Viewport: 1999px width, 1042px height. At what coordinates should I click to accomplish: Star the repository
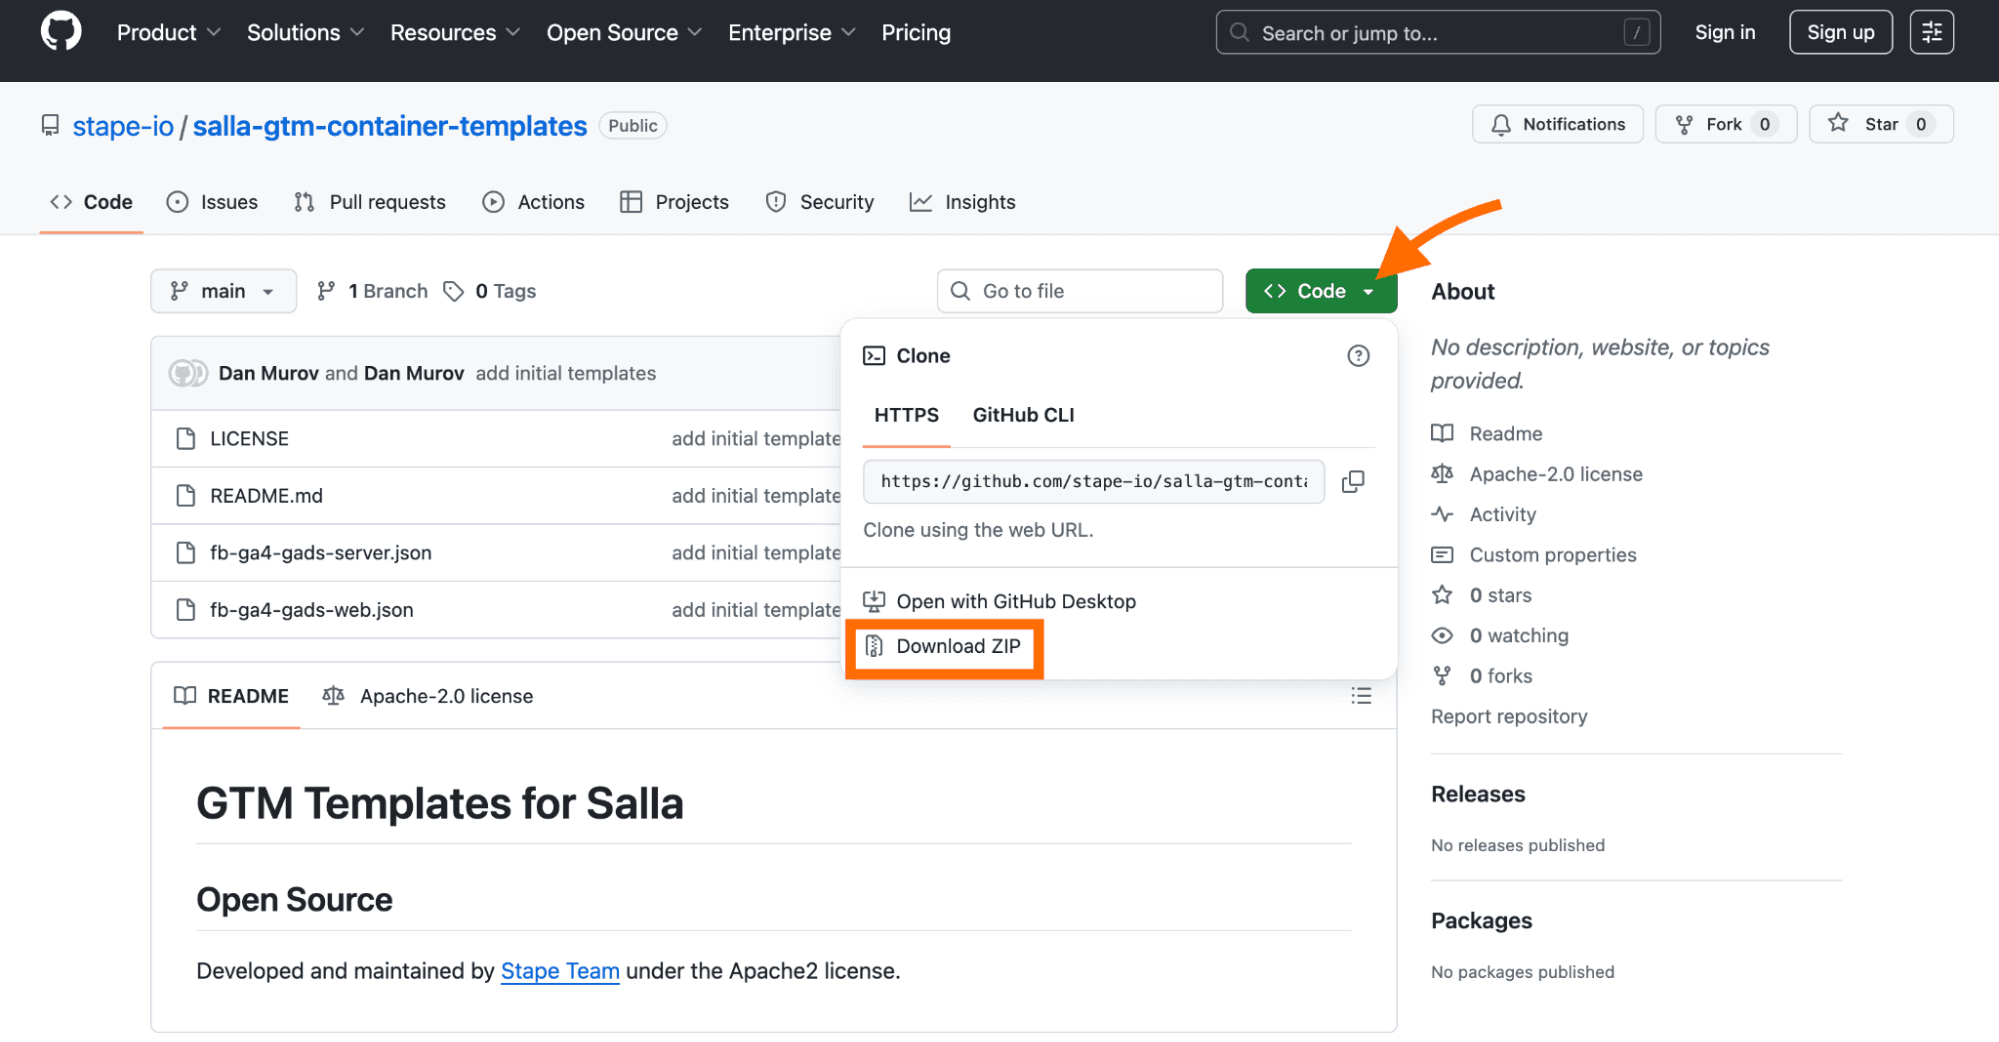pyautogui.click(x=1881, y=124)
